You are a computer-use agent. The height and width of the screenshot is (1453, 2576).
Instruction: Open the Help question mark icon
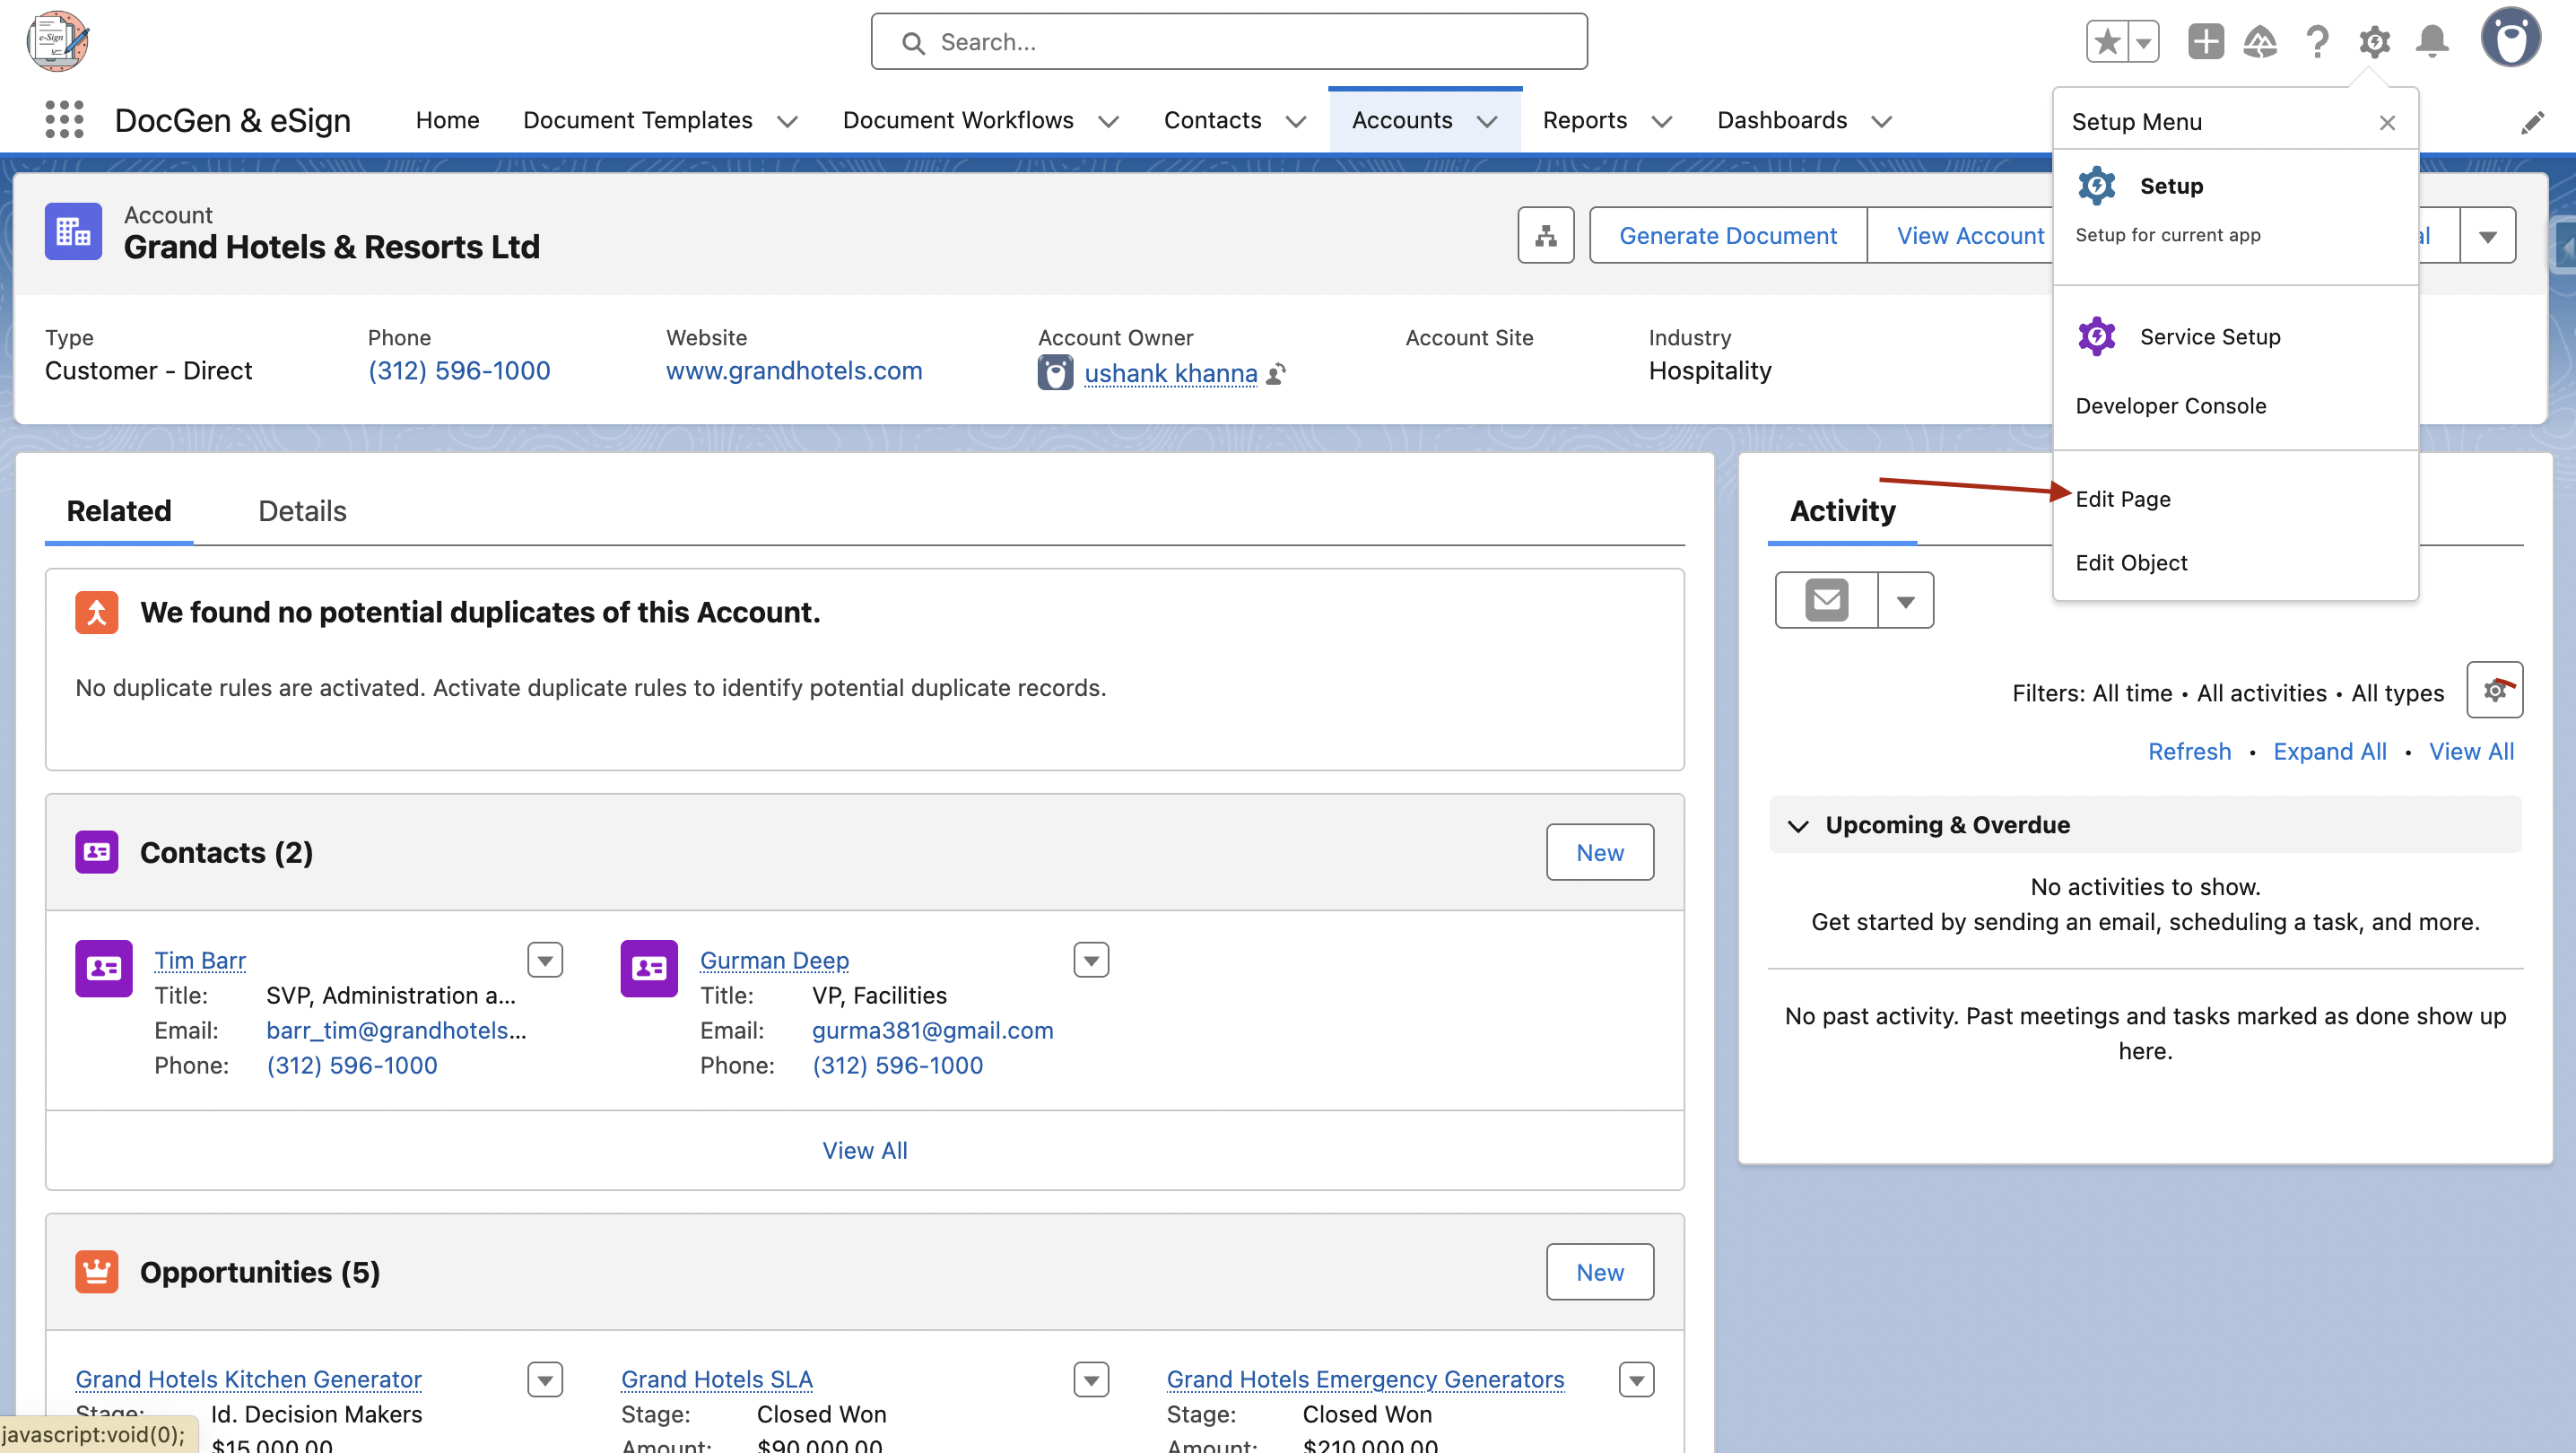click(2316, 41)
